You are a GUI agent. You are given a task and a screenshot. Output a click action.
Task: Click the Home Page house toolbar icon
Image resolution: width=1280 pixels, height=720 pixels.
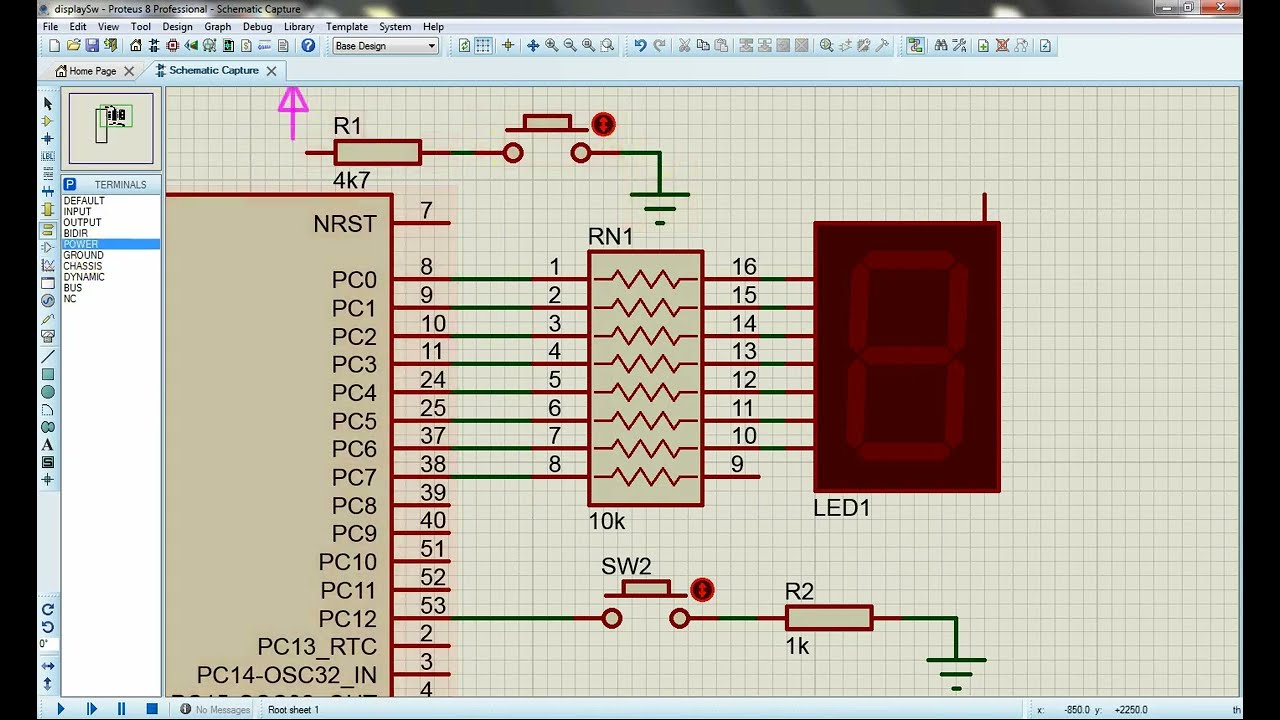136,46
